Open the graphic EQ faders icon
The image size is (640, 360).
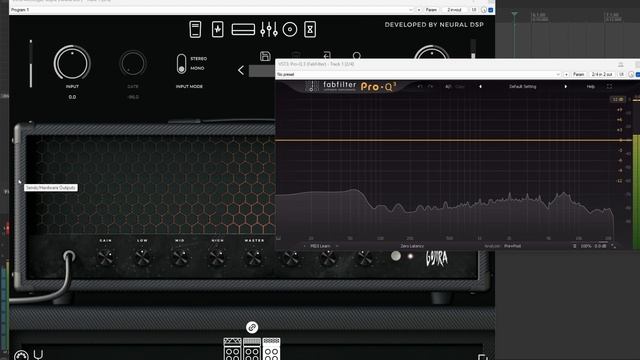pyautogui.click(x=269, y=29)
